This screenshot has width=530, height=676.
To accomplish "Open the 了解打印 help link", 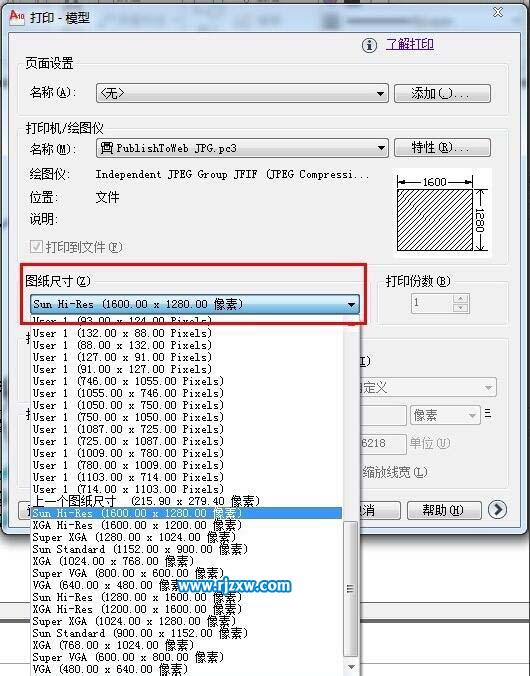I will click(409, 44).
